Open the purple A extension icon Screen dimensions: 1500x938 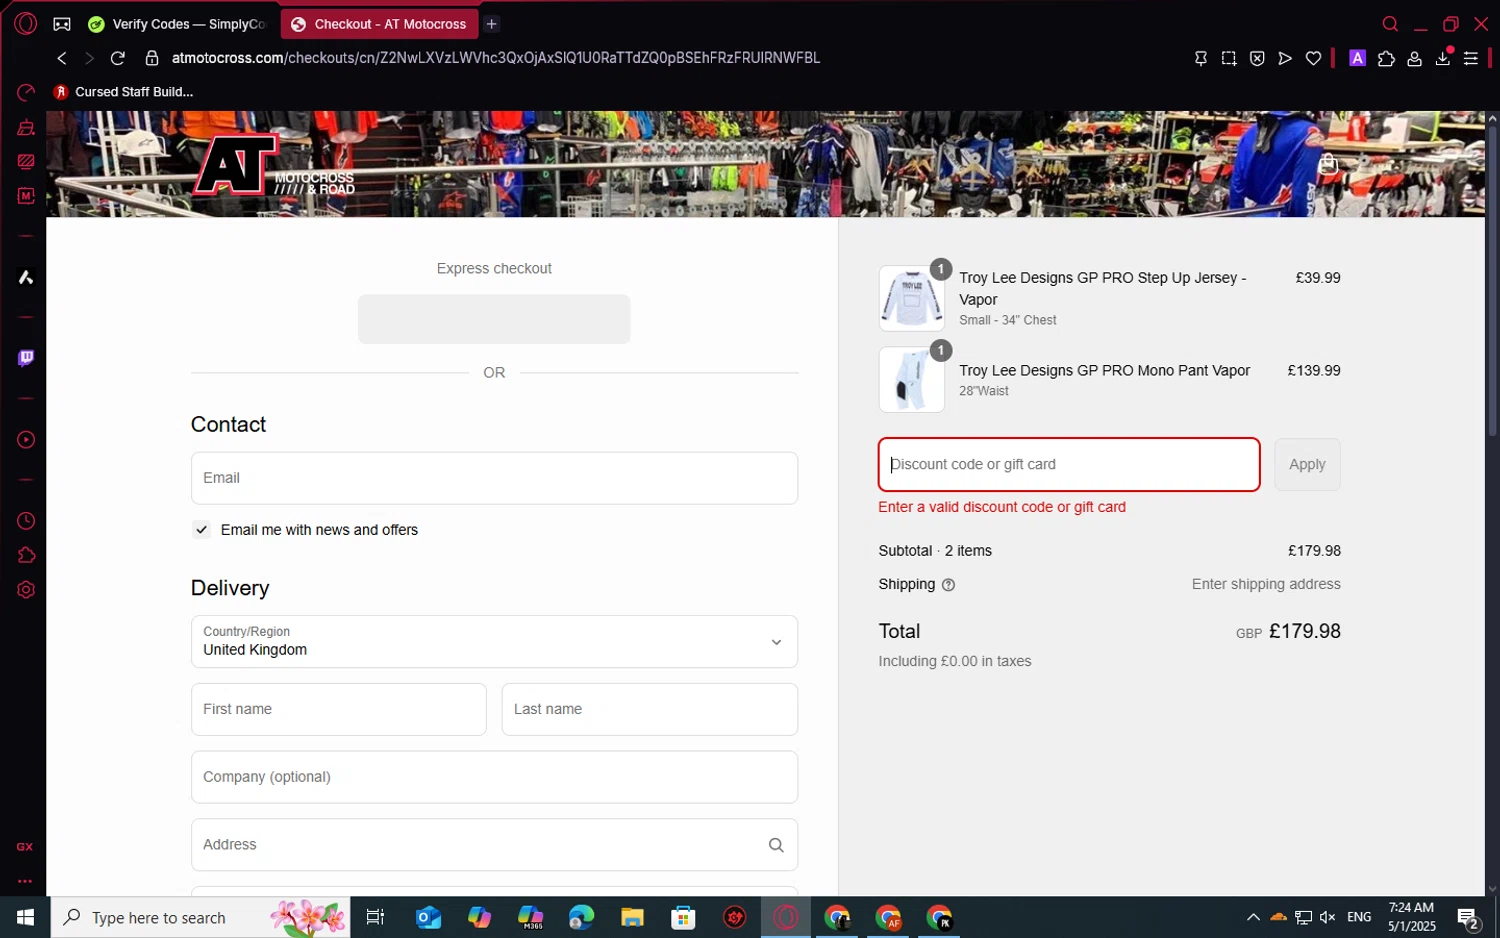[1357, 59]
